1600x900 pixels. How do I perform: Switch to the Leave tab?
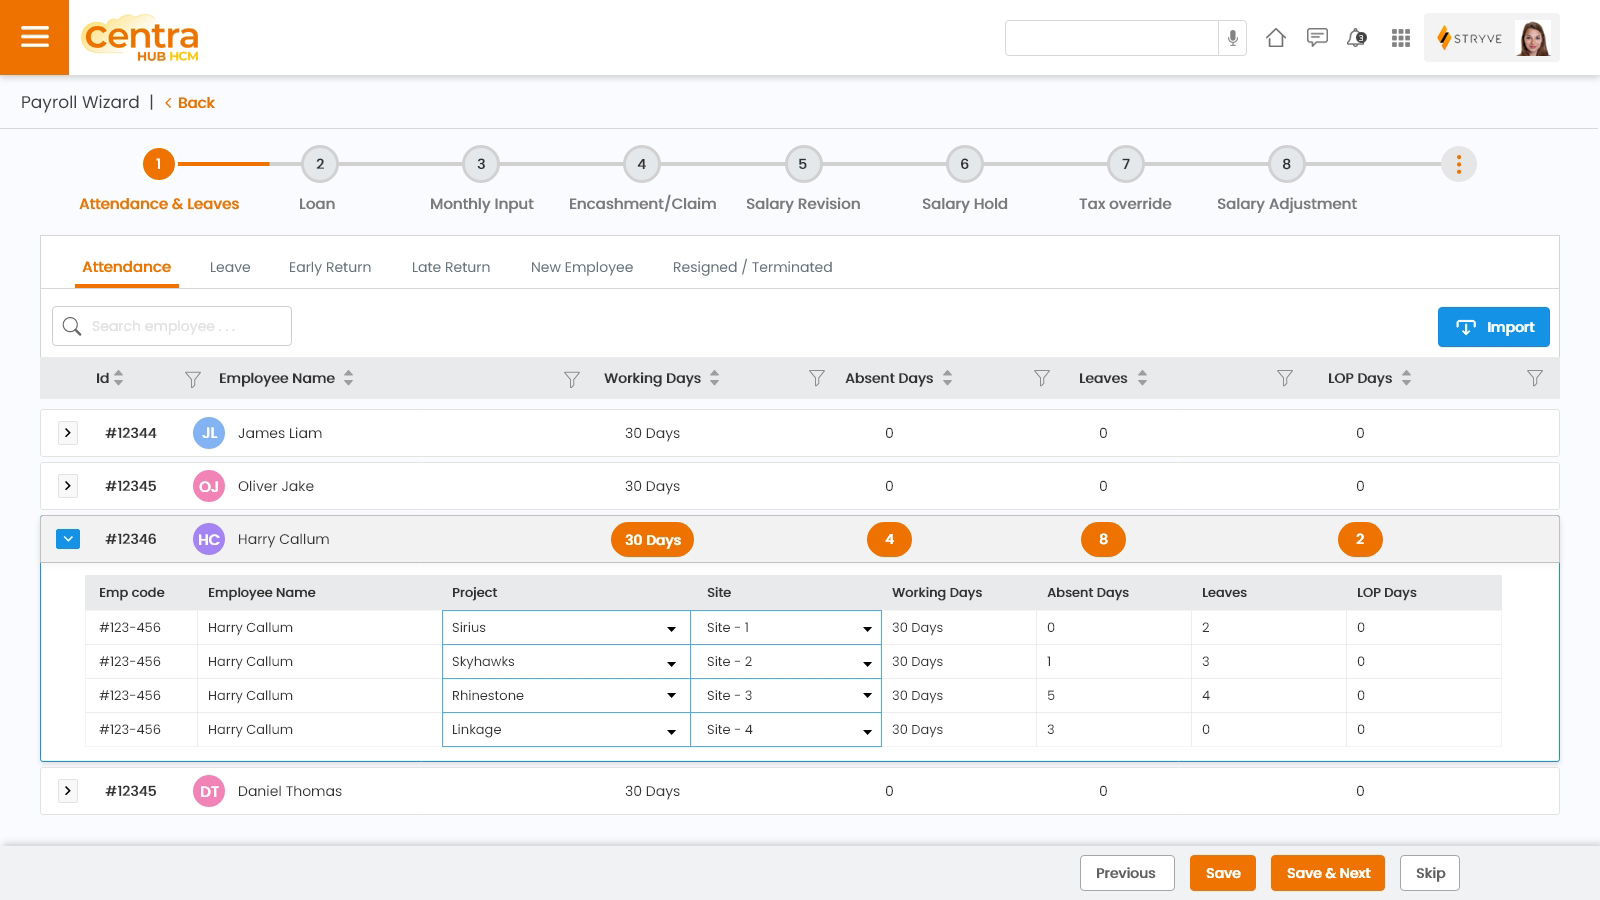tap(230, 267)
